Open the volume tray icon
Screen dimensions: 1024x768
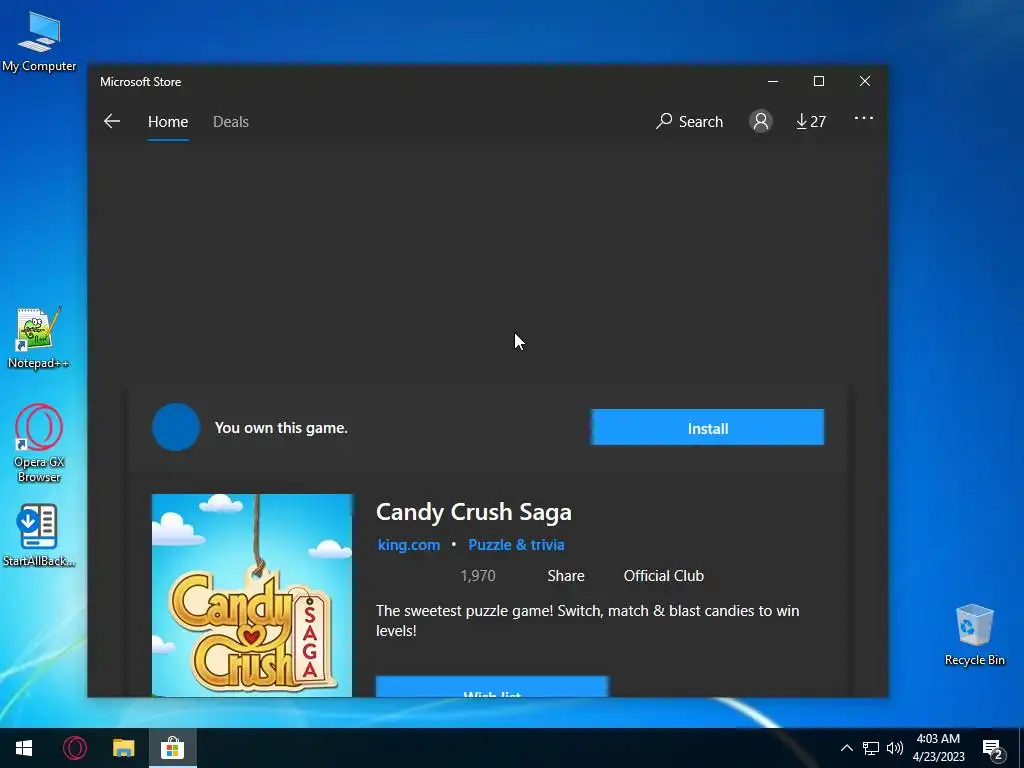click(x=895, y=748)
